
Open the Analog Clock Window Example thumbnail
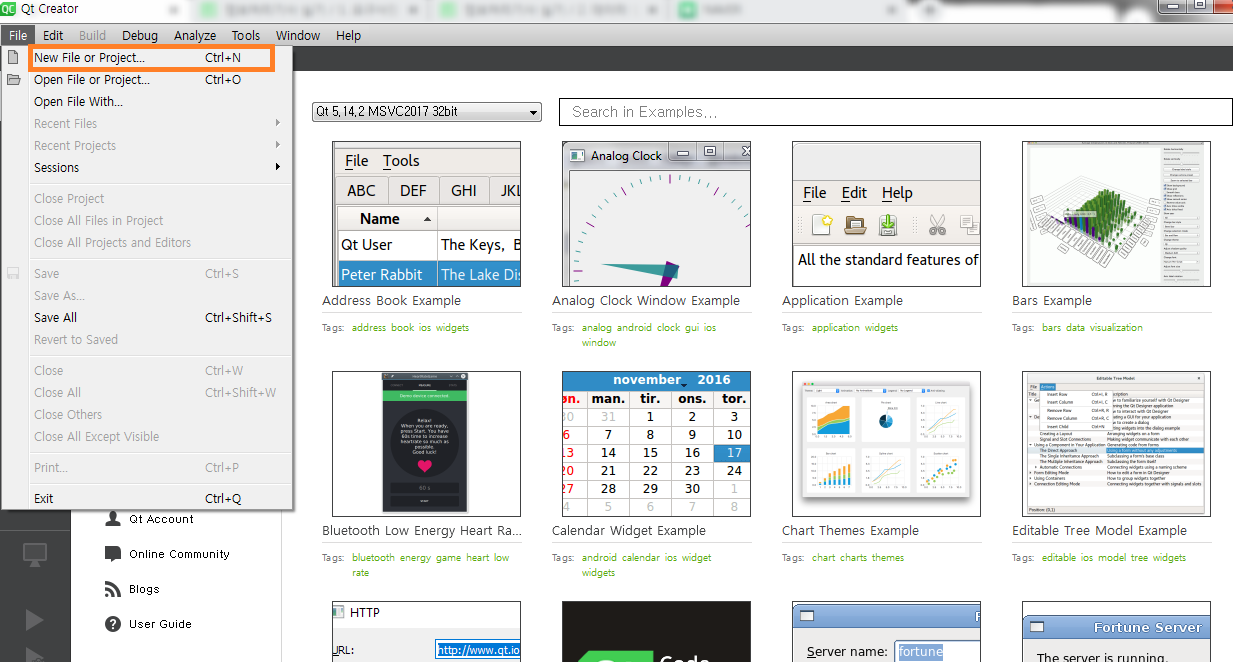click(656, 214)
